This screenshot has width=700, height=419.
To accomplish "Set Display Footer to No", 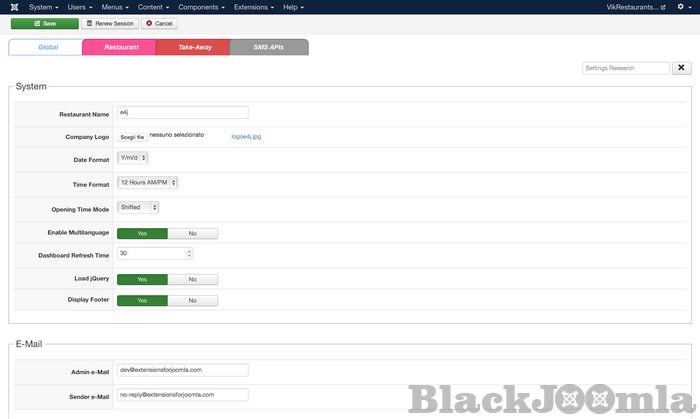I will (192, 300).
